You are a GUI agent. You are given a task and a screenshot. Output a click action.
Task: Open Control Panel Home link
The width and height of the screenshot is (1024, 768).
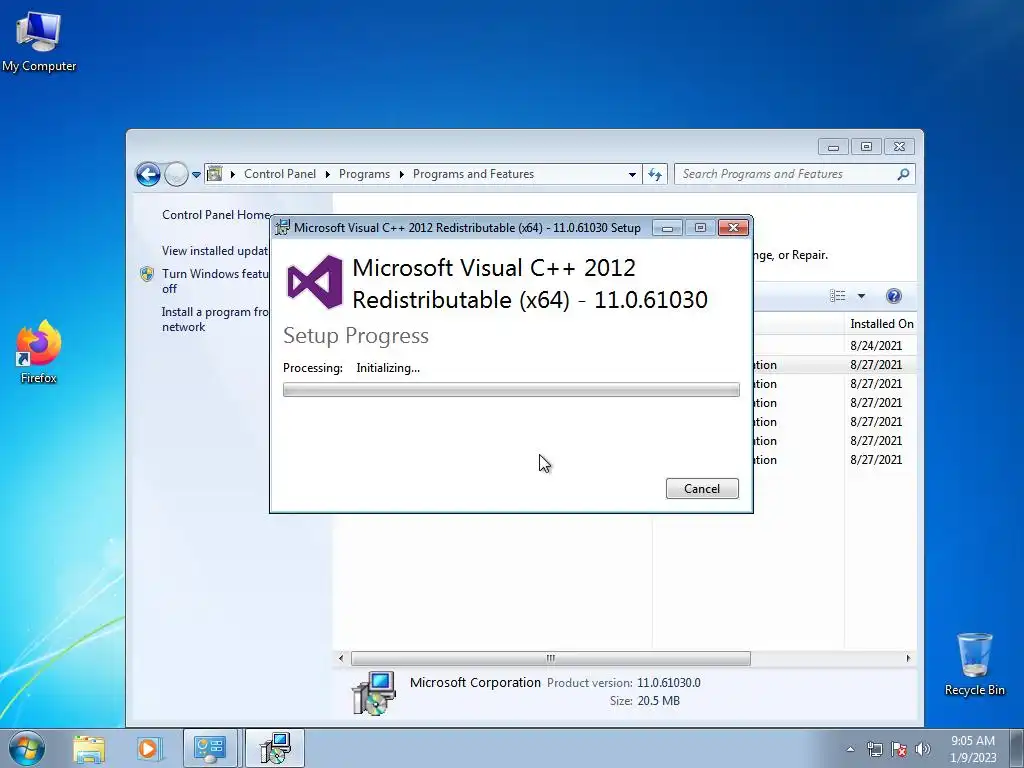(216, 215)
